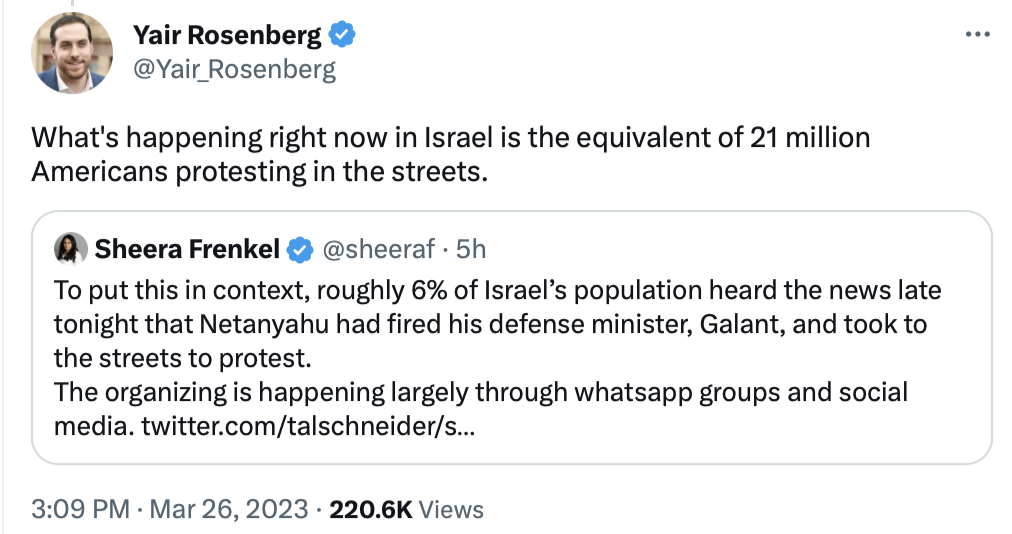Click quoted line about whatsapp groups organizing
Image resolution: width=1012 pixels, height=534 pixels.
(481, 393)
